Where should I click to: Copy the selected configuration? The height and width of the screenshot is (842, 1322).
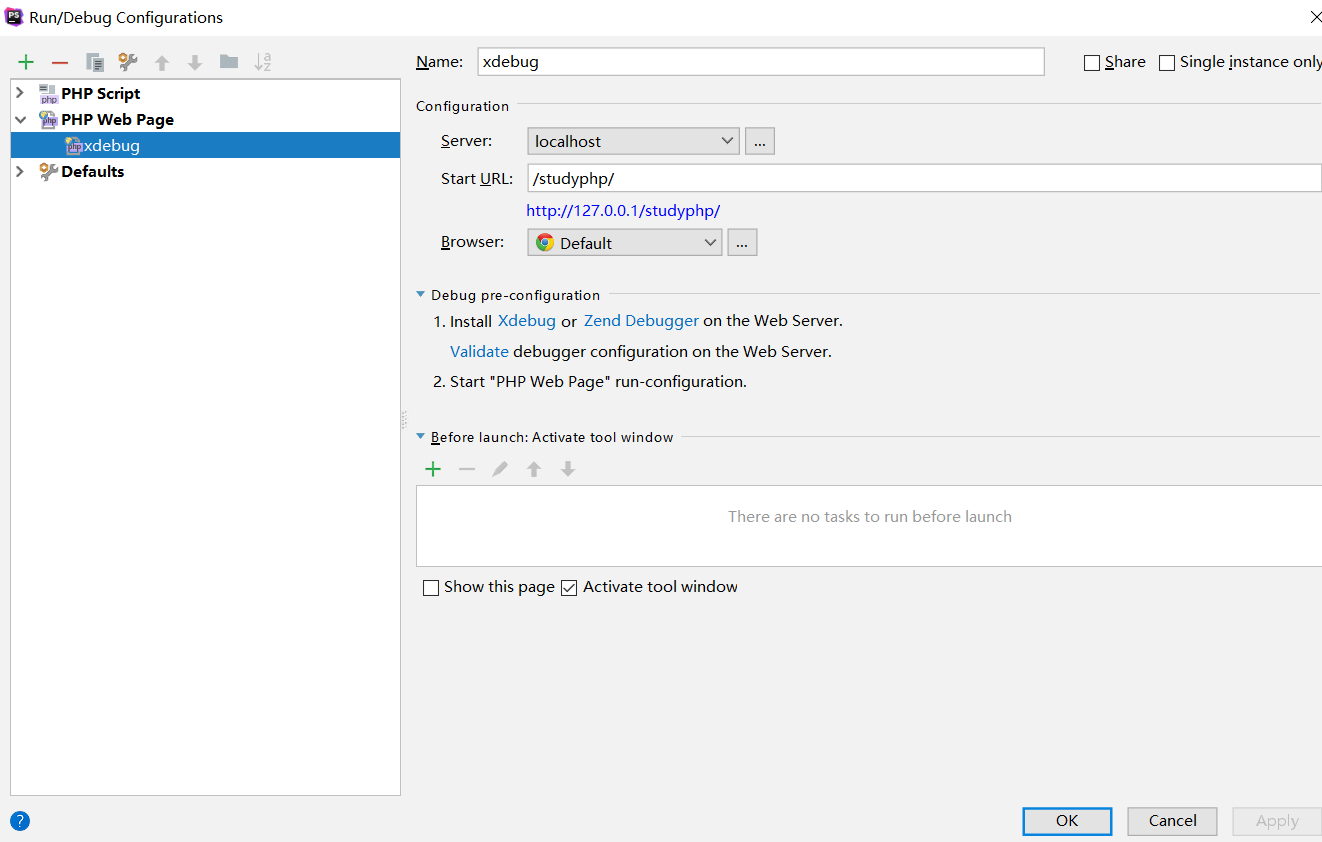95,62
